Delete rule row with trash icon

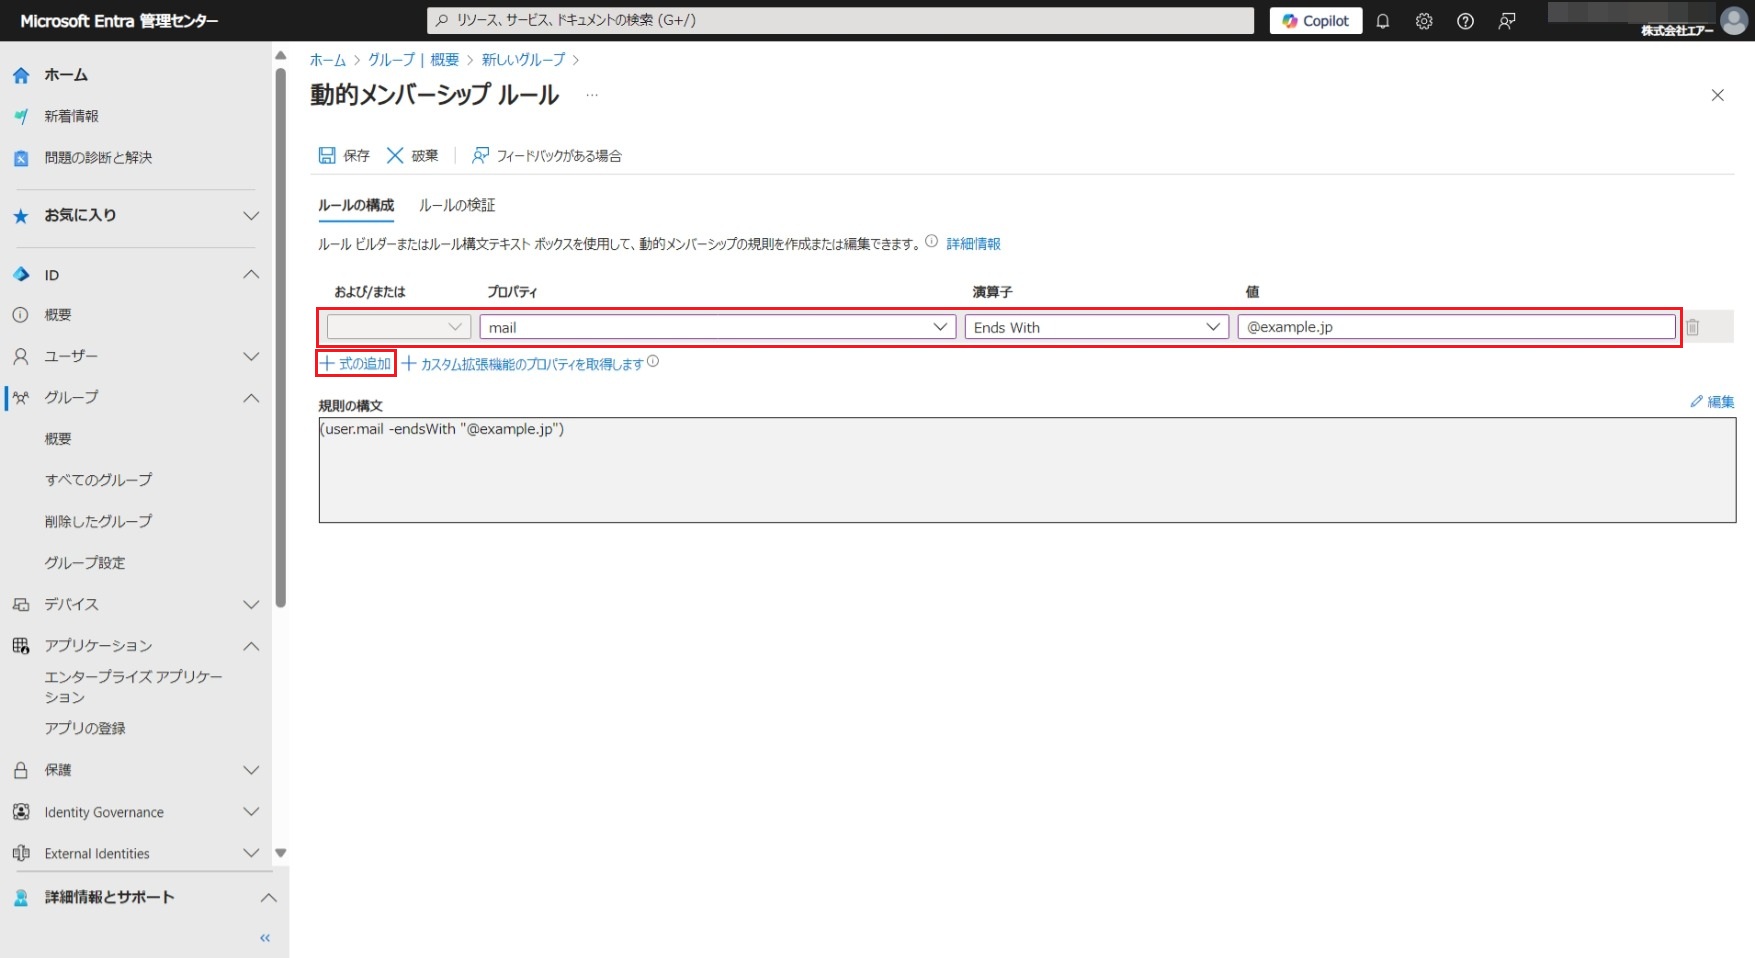click(x=1692, y=327)
